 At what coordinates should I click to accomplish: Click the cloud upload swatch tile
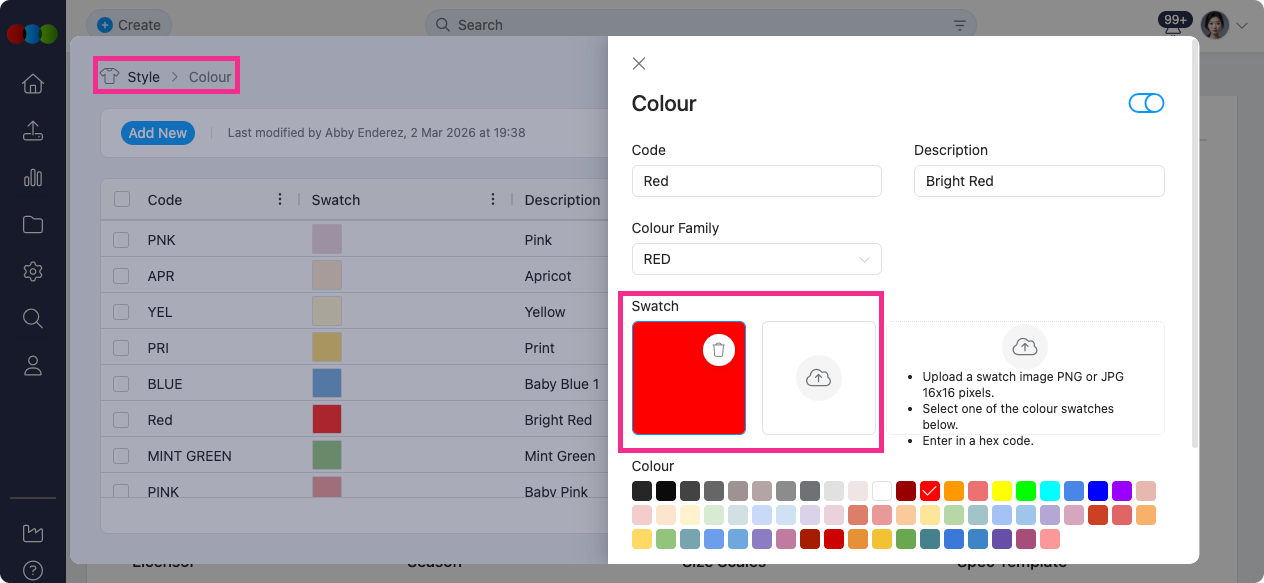pyautogui.click(x=818, y=378)
